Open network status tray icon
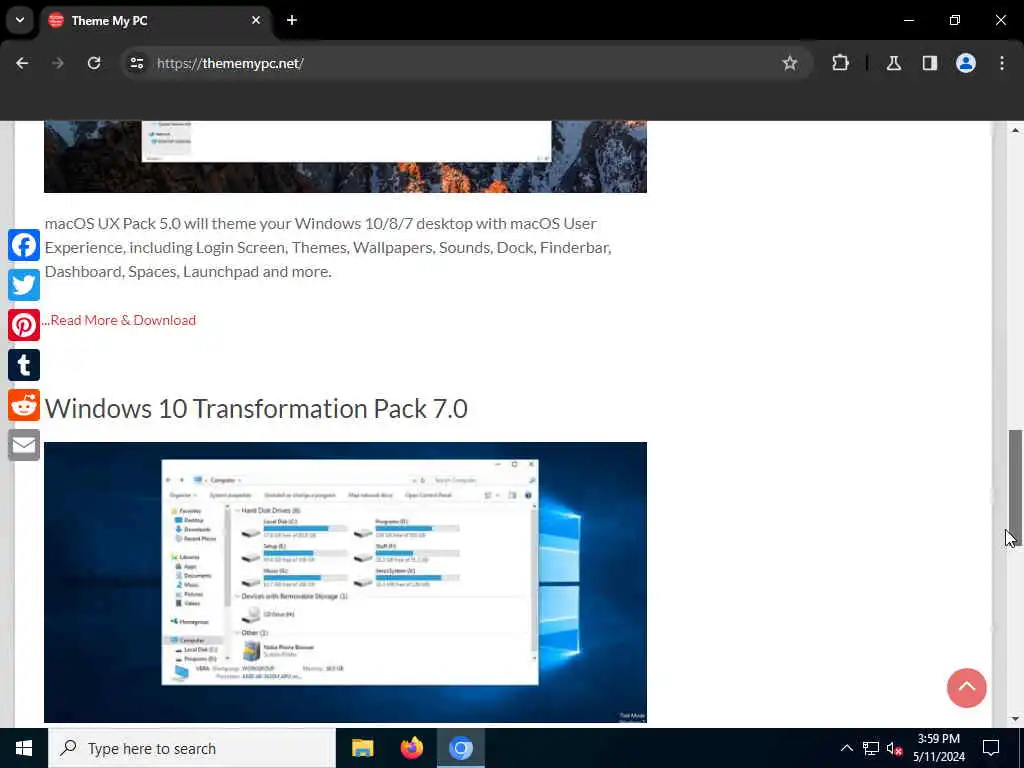This screenshot has height=768, width=1024. pos(871,748)
